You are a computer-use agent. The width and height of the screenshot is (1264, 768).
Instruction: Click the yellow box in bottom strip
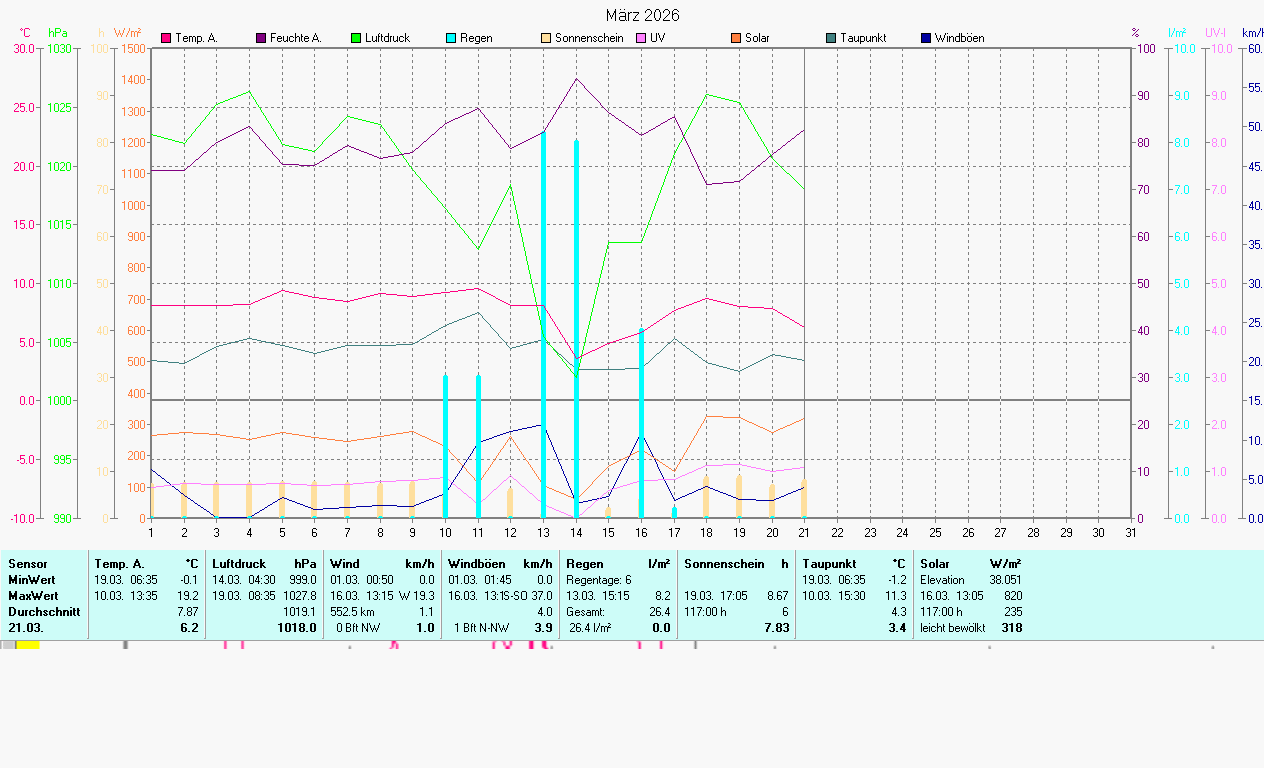[28, 645]
